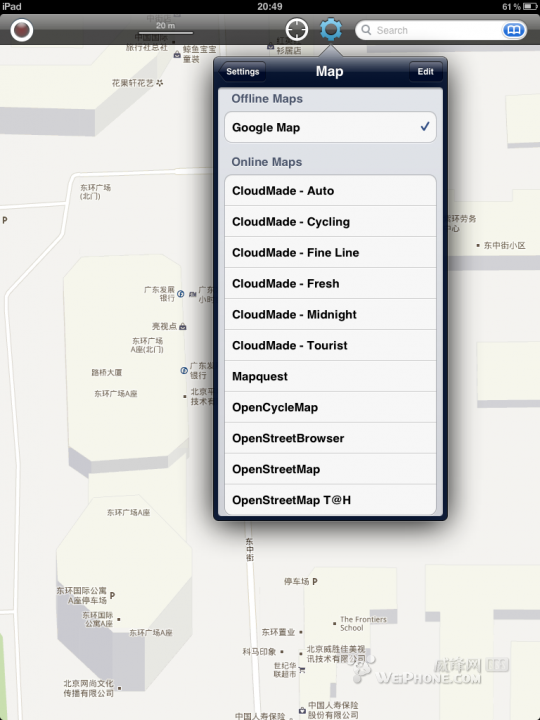Tap the checkmark beside Google Map

click(425, 126)
